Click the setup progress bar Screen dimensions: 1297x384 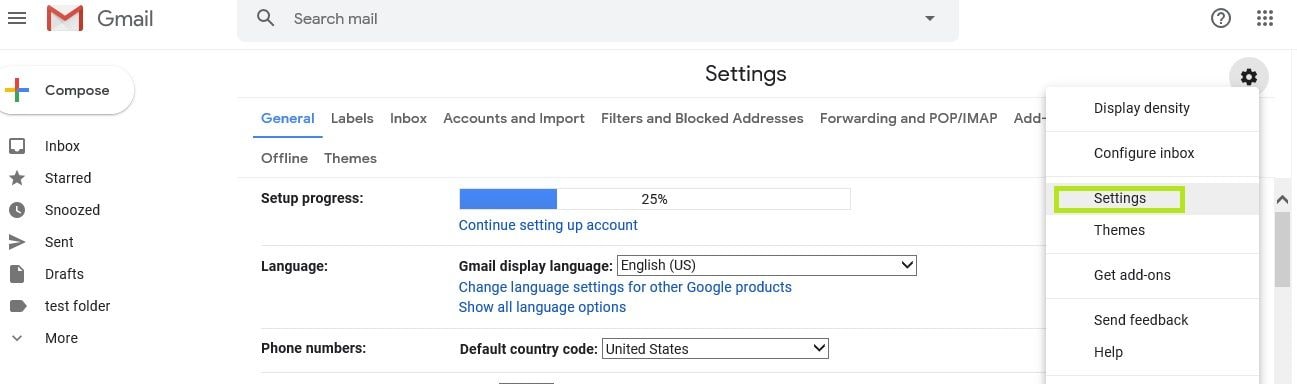point(655,199)
